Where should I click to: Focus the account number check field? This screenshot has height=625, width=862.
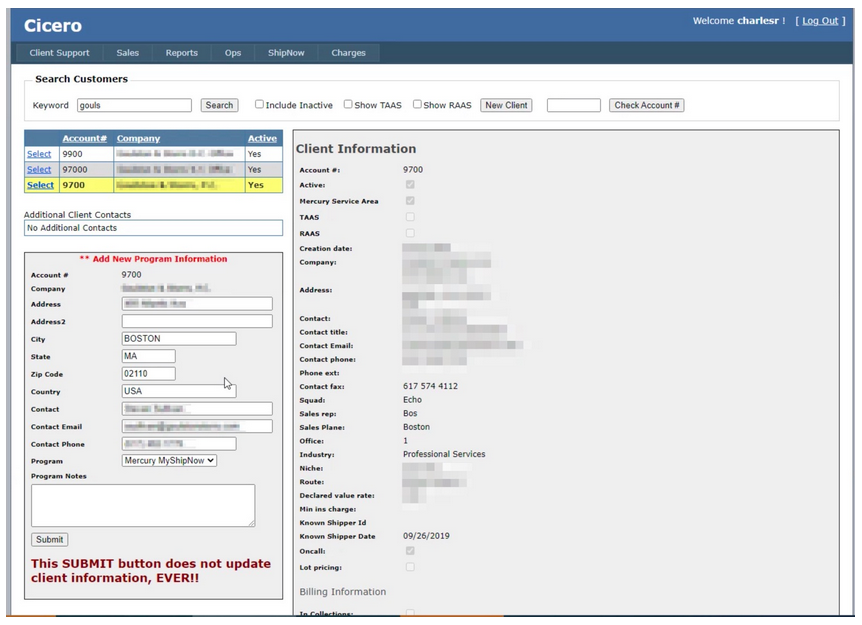573,105
